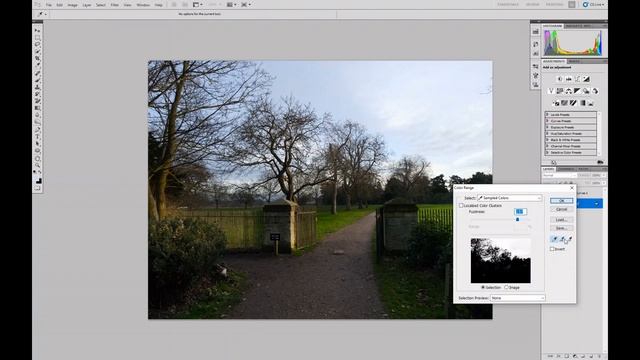The image size is (640, 360).
Task: Add an Invert adjustment
Action: tap(556, 103)
